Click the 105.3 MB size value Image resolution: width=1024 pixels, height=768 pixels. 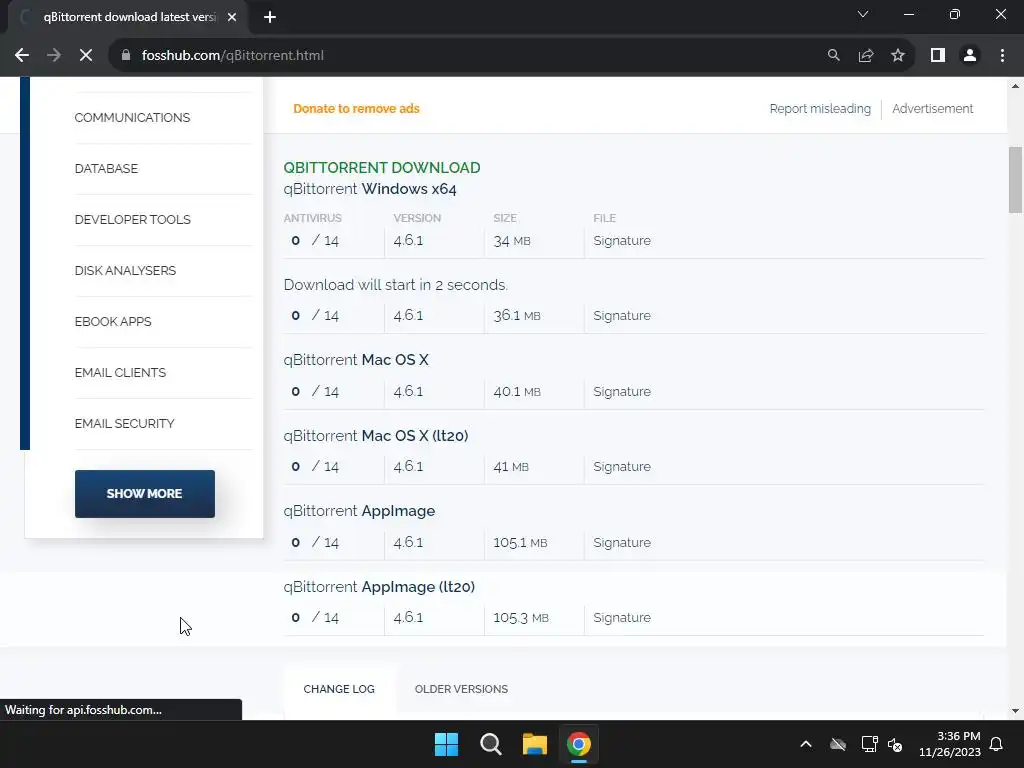(x=520, y=617)
